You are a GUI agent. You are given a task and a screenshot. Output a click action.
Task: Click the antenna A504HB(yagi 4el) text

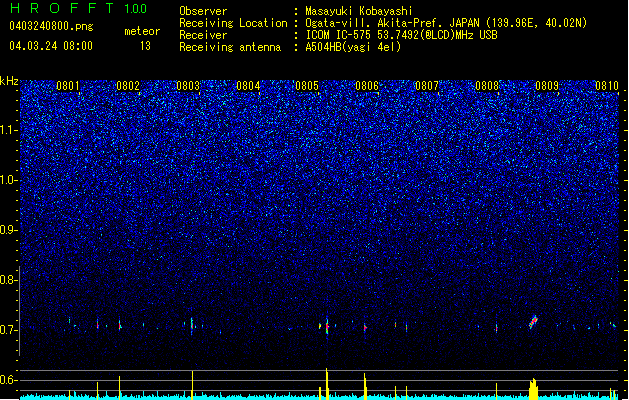tap(353, 47)
